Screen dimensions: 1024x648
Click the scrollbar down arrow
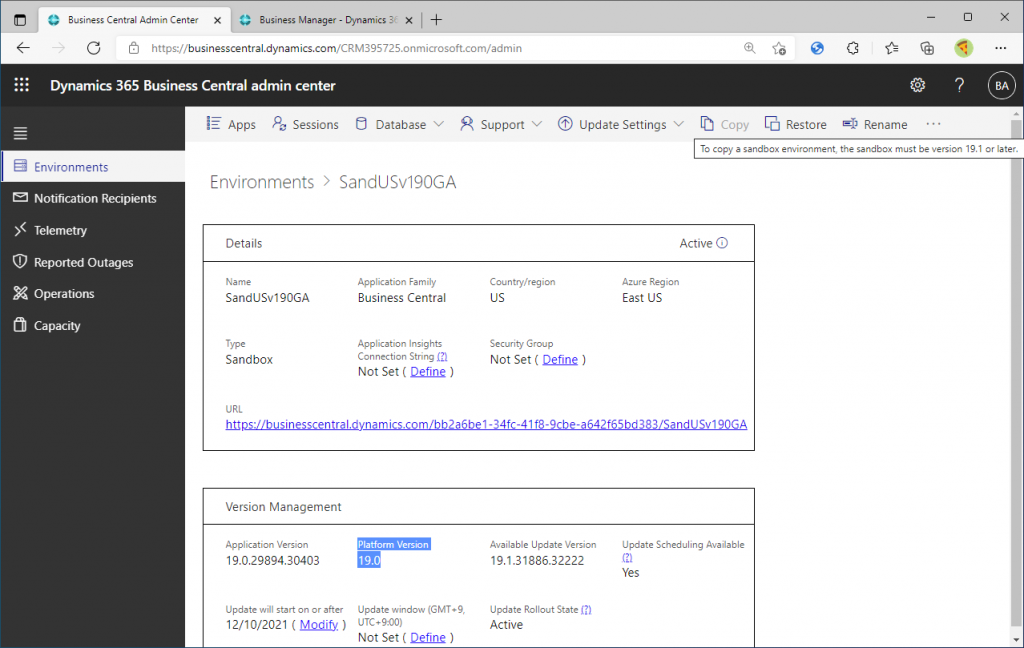(1016, 640)
